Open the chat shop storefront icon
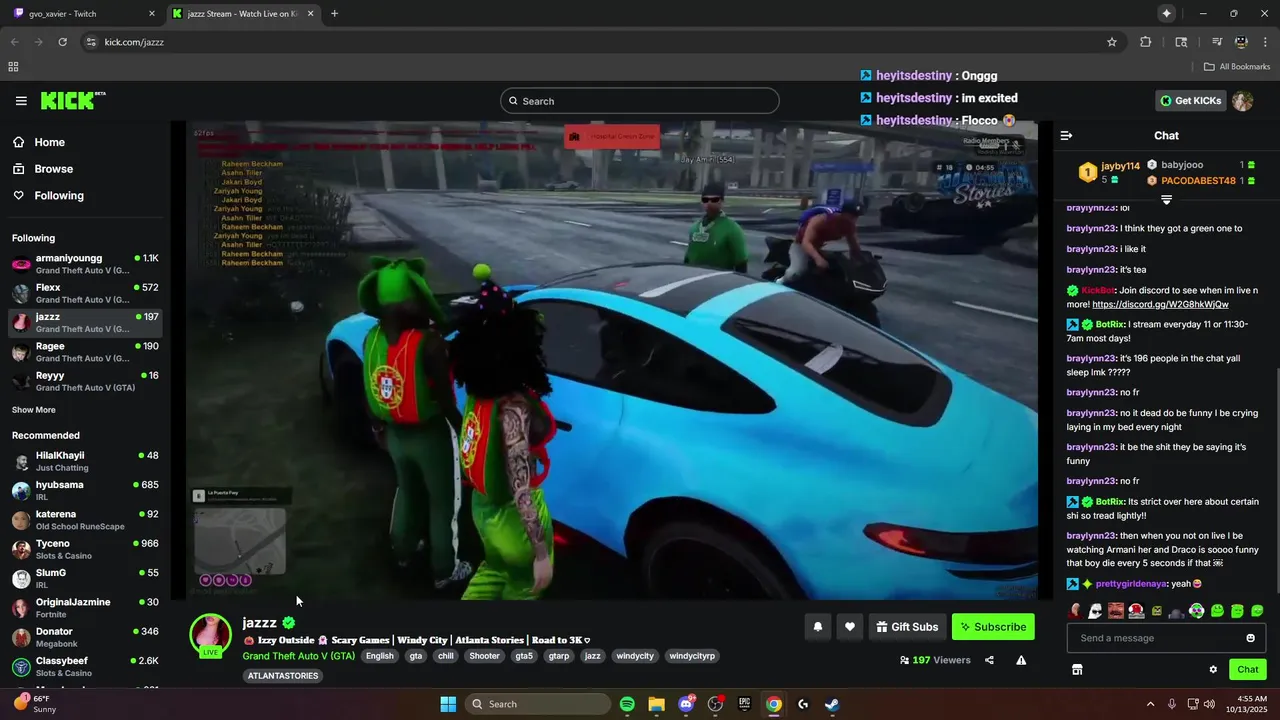1280x720 pixels. (x=1077, y=669)
